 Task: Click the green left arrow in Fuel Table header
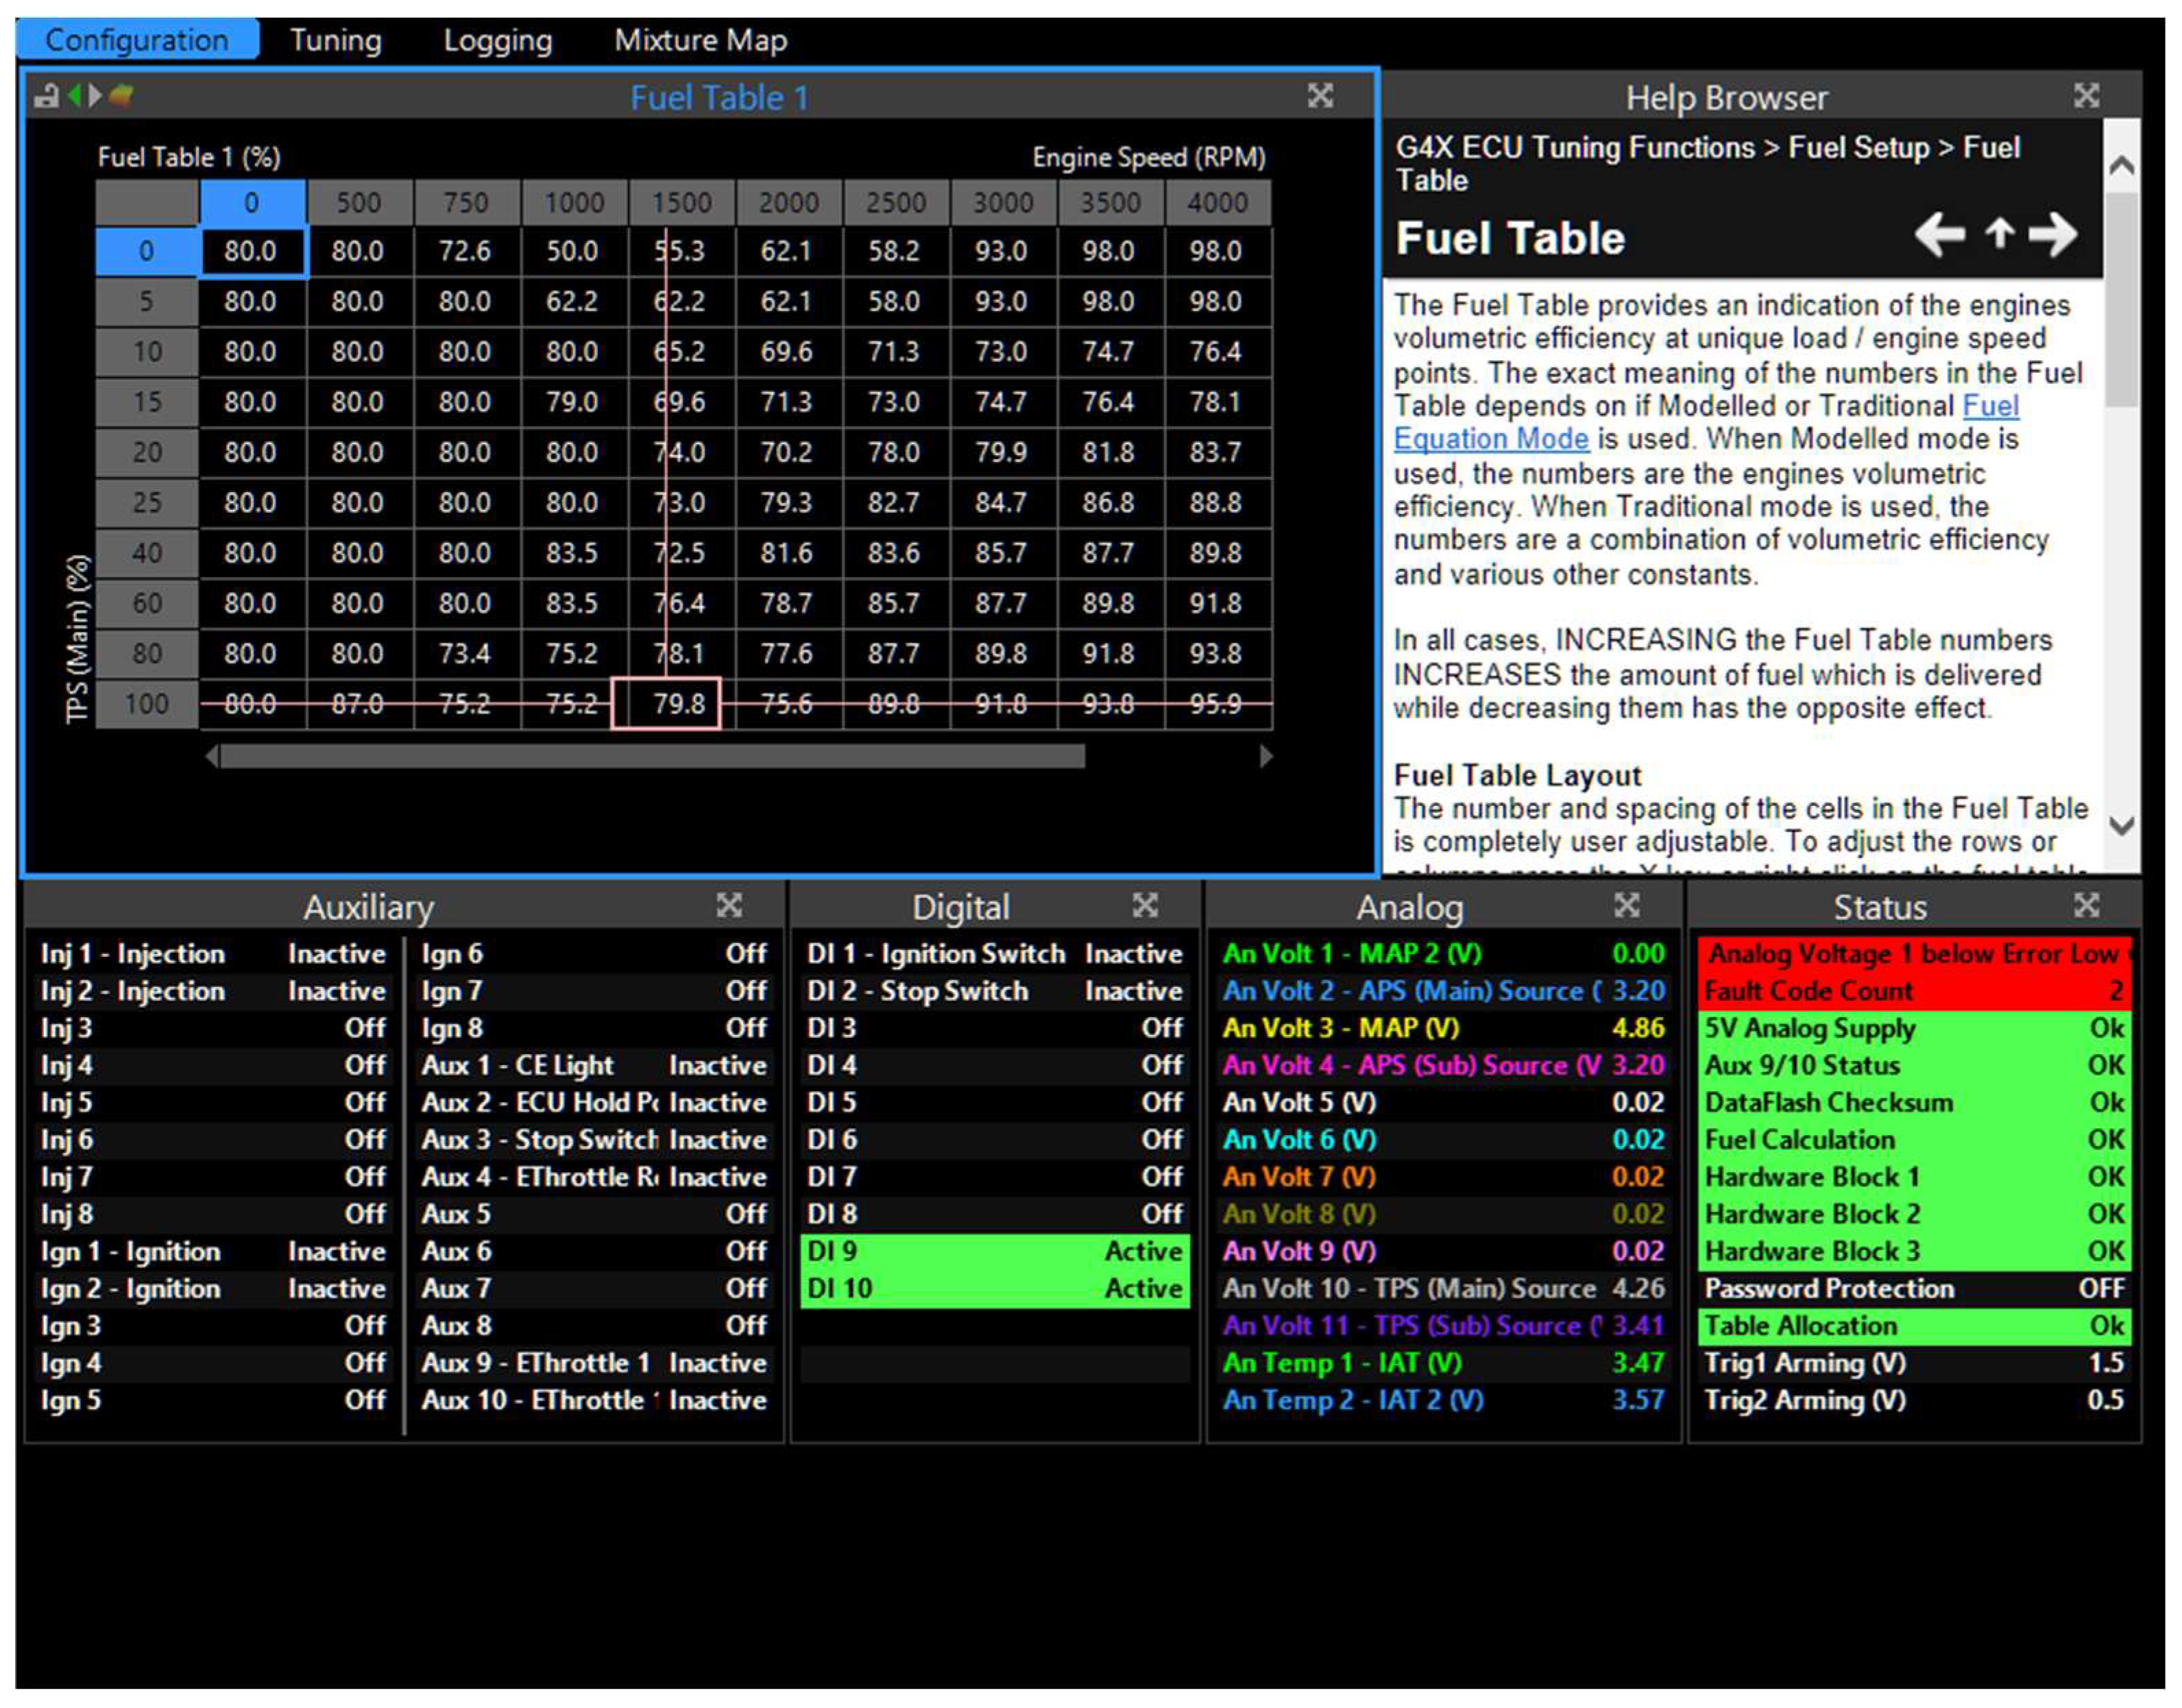tap(74, 96)
